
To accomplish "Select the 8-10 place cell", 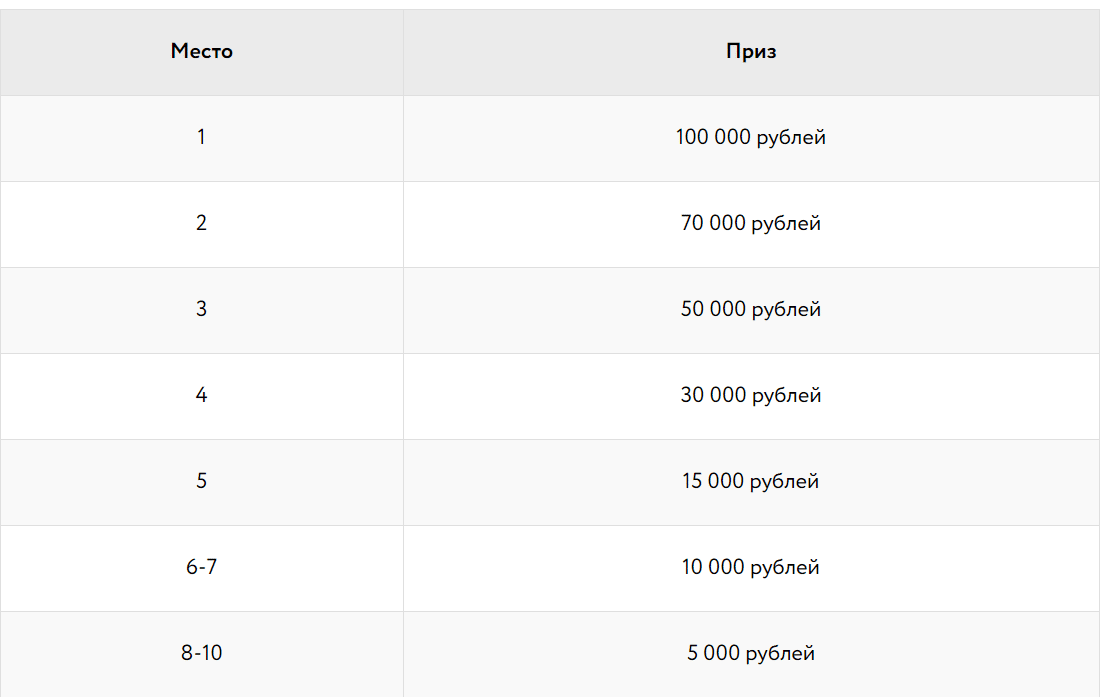I will tap(201, 654).
